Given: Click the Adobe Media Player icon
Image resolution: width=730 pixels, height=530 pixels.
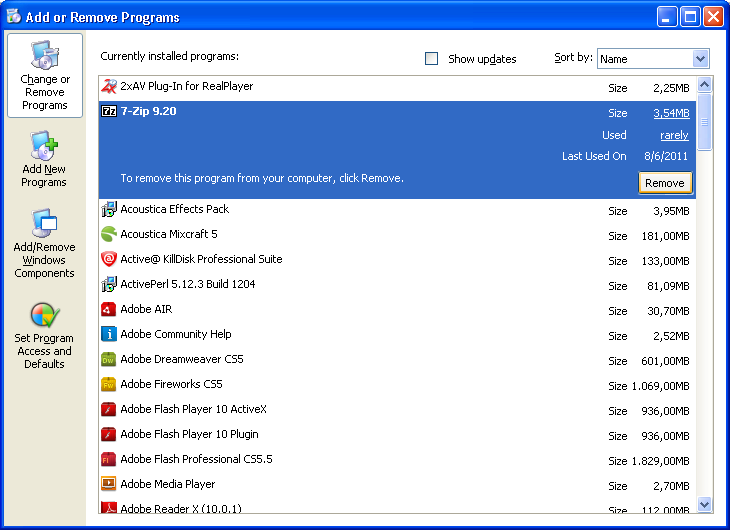Looking at the screenshot, I should pyautogui.click(x=109, y=484).
